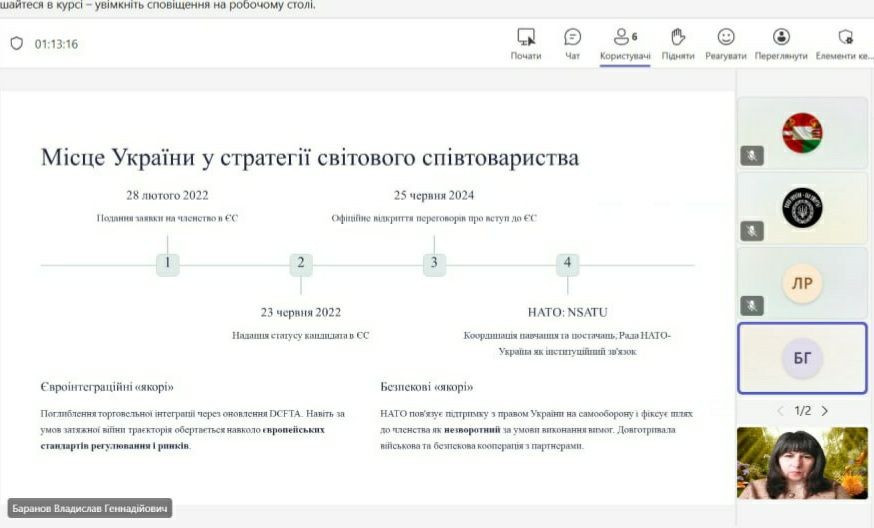Open the Переглянути view options
This screenshot has height=528, width=874.
781,37
